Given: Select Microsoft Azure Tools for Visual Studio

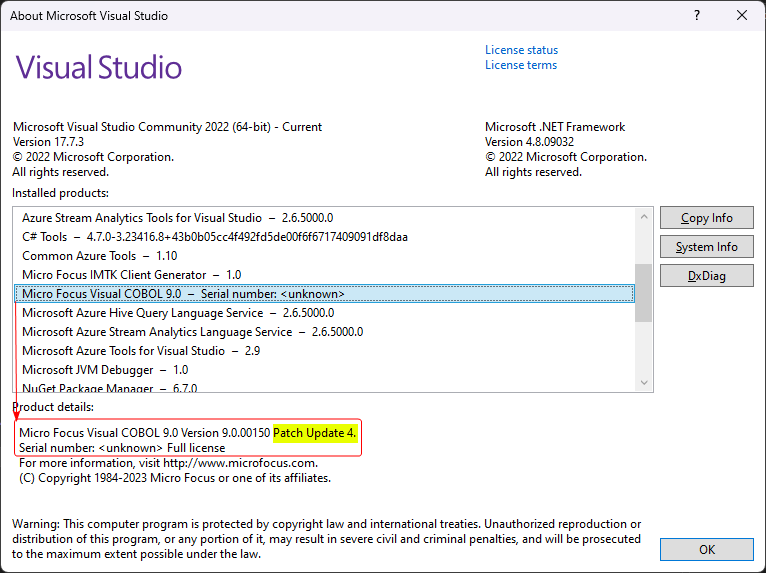Looking at the screenshot, I should (x=140, y=351).
